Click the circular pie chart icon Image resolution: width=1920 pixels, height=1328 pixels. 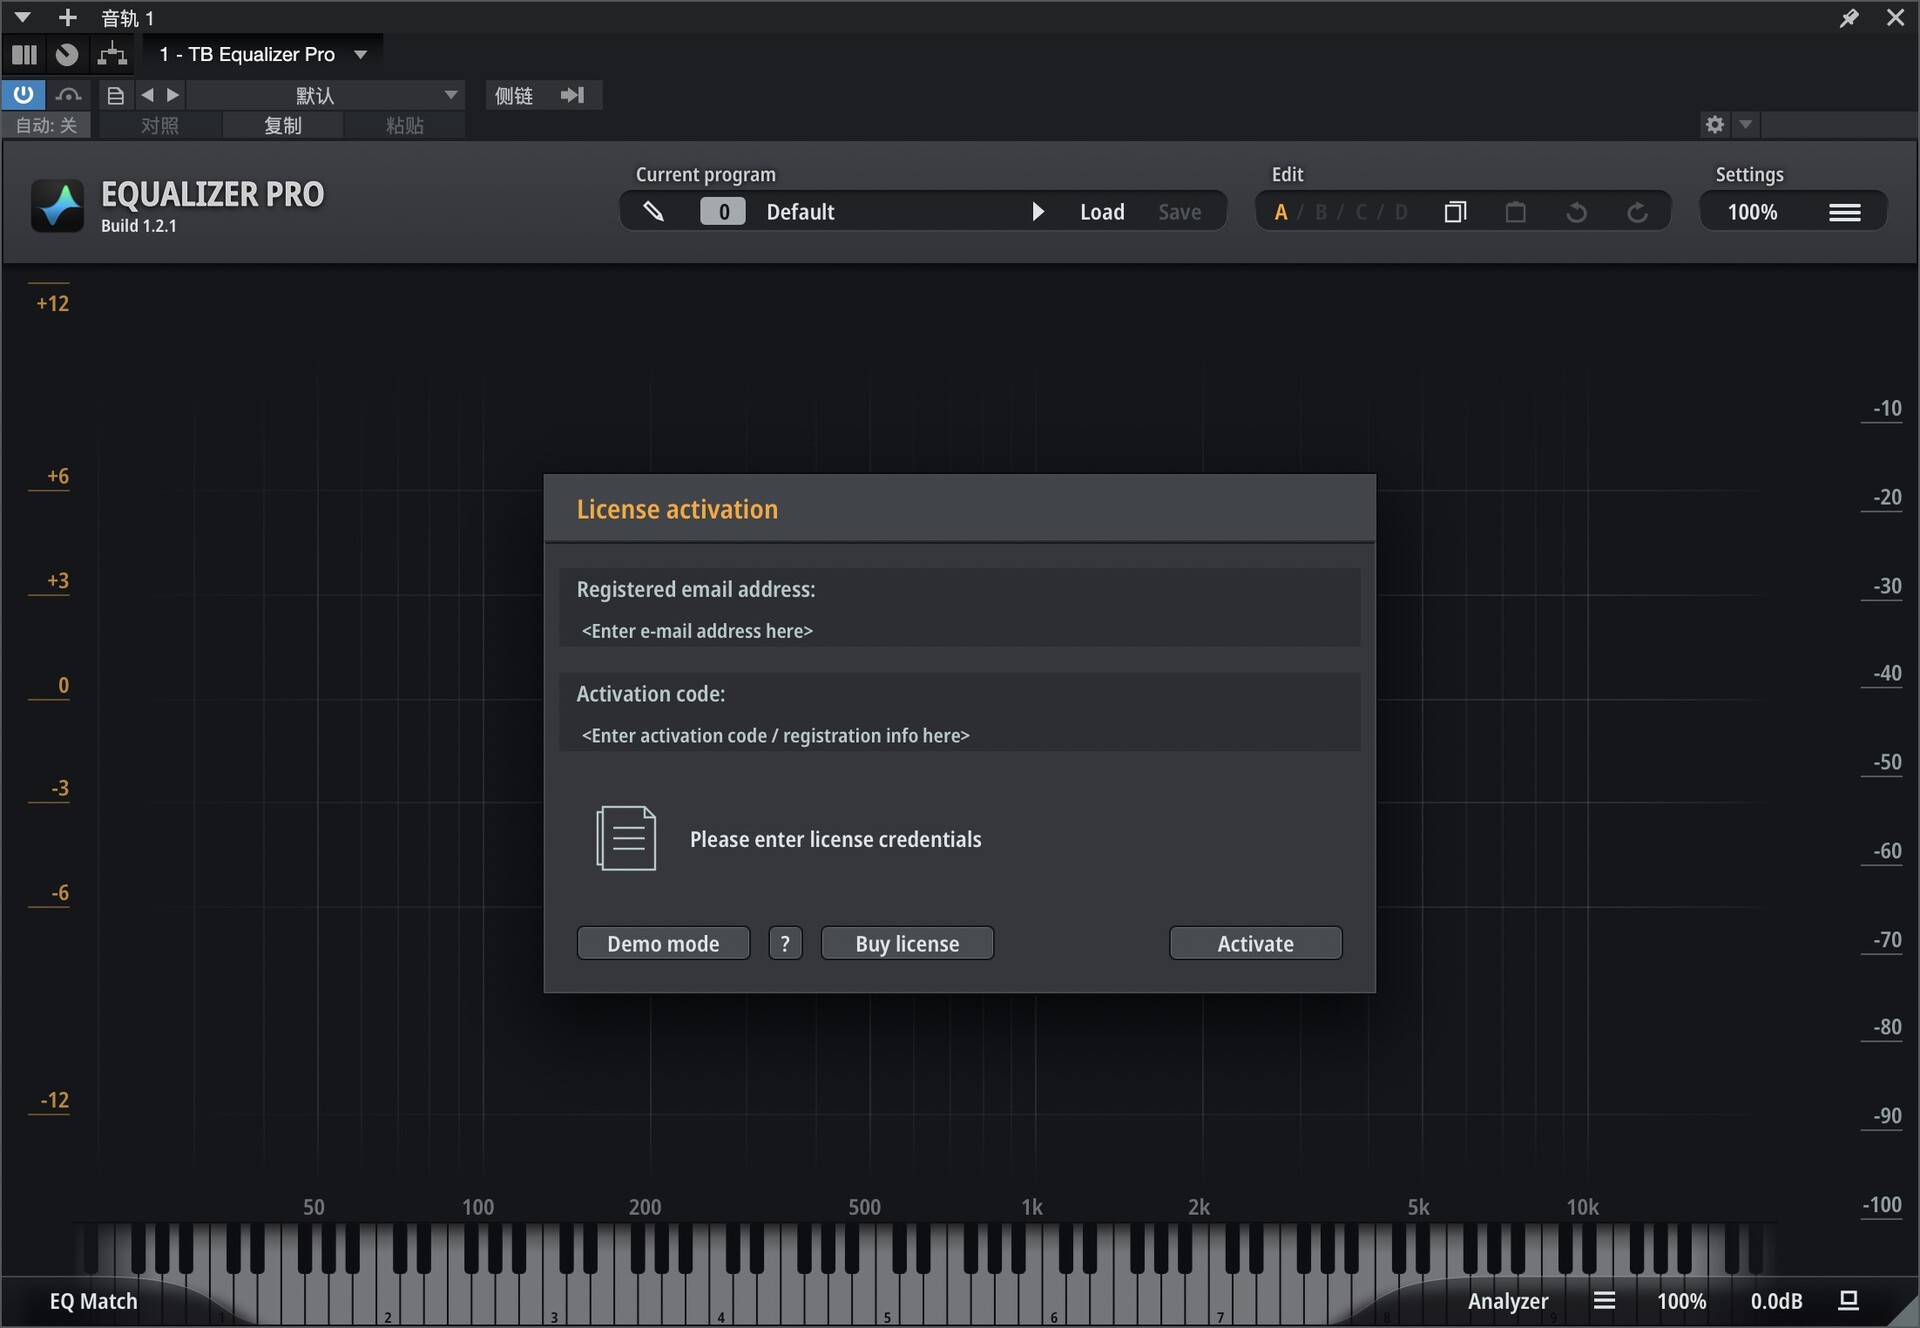[x=67, y=54]
